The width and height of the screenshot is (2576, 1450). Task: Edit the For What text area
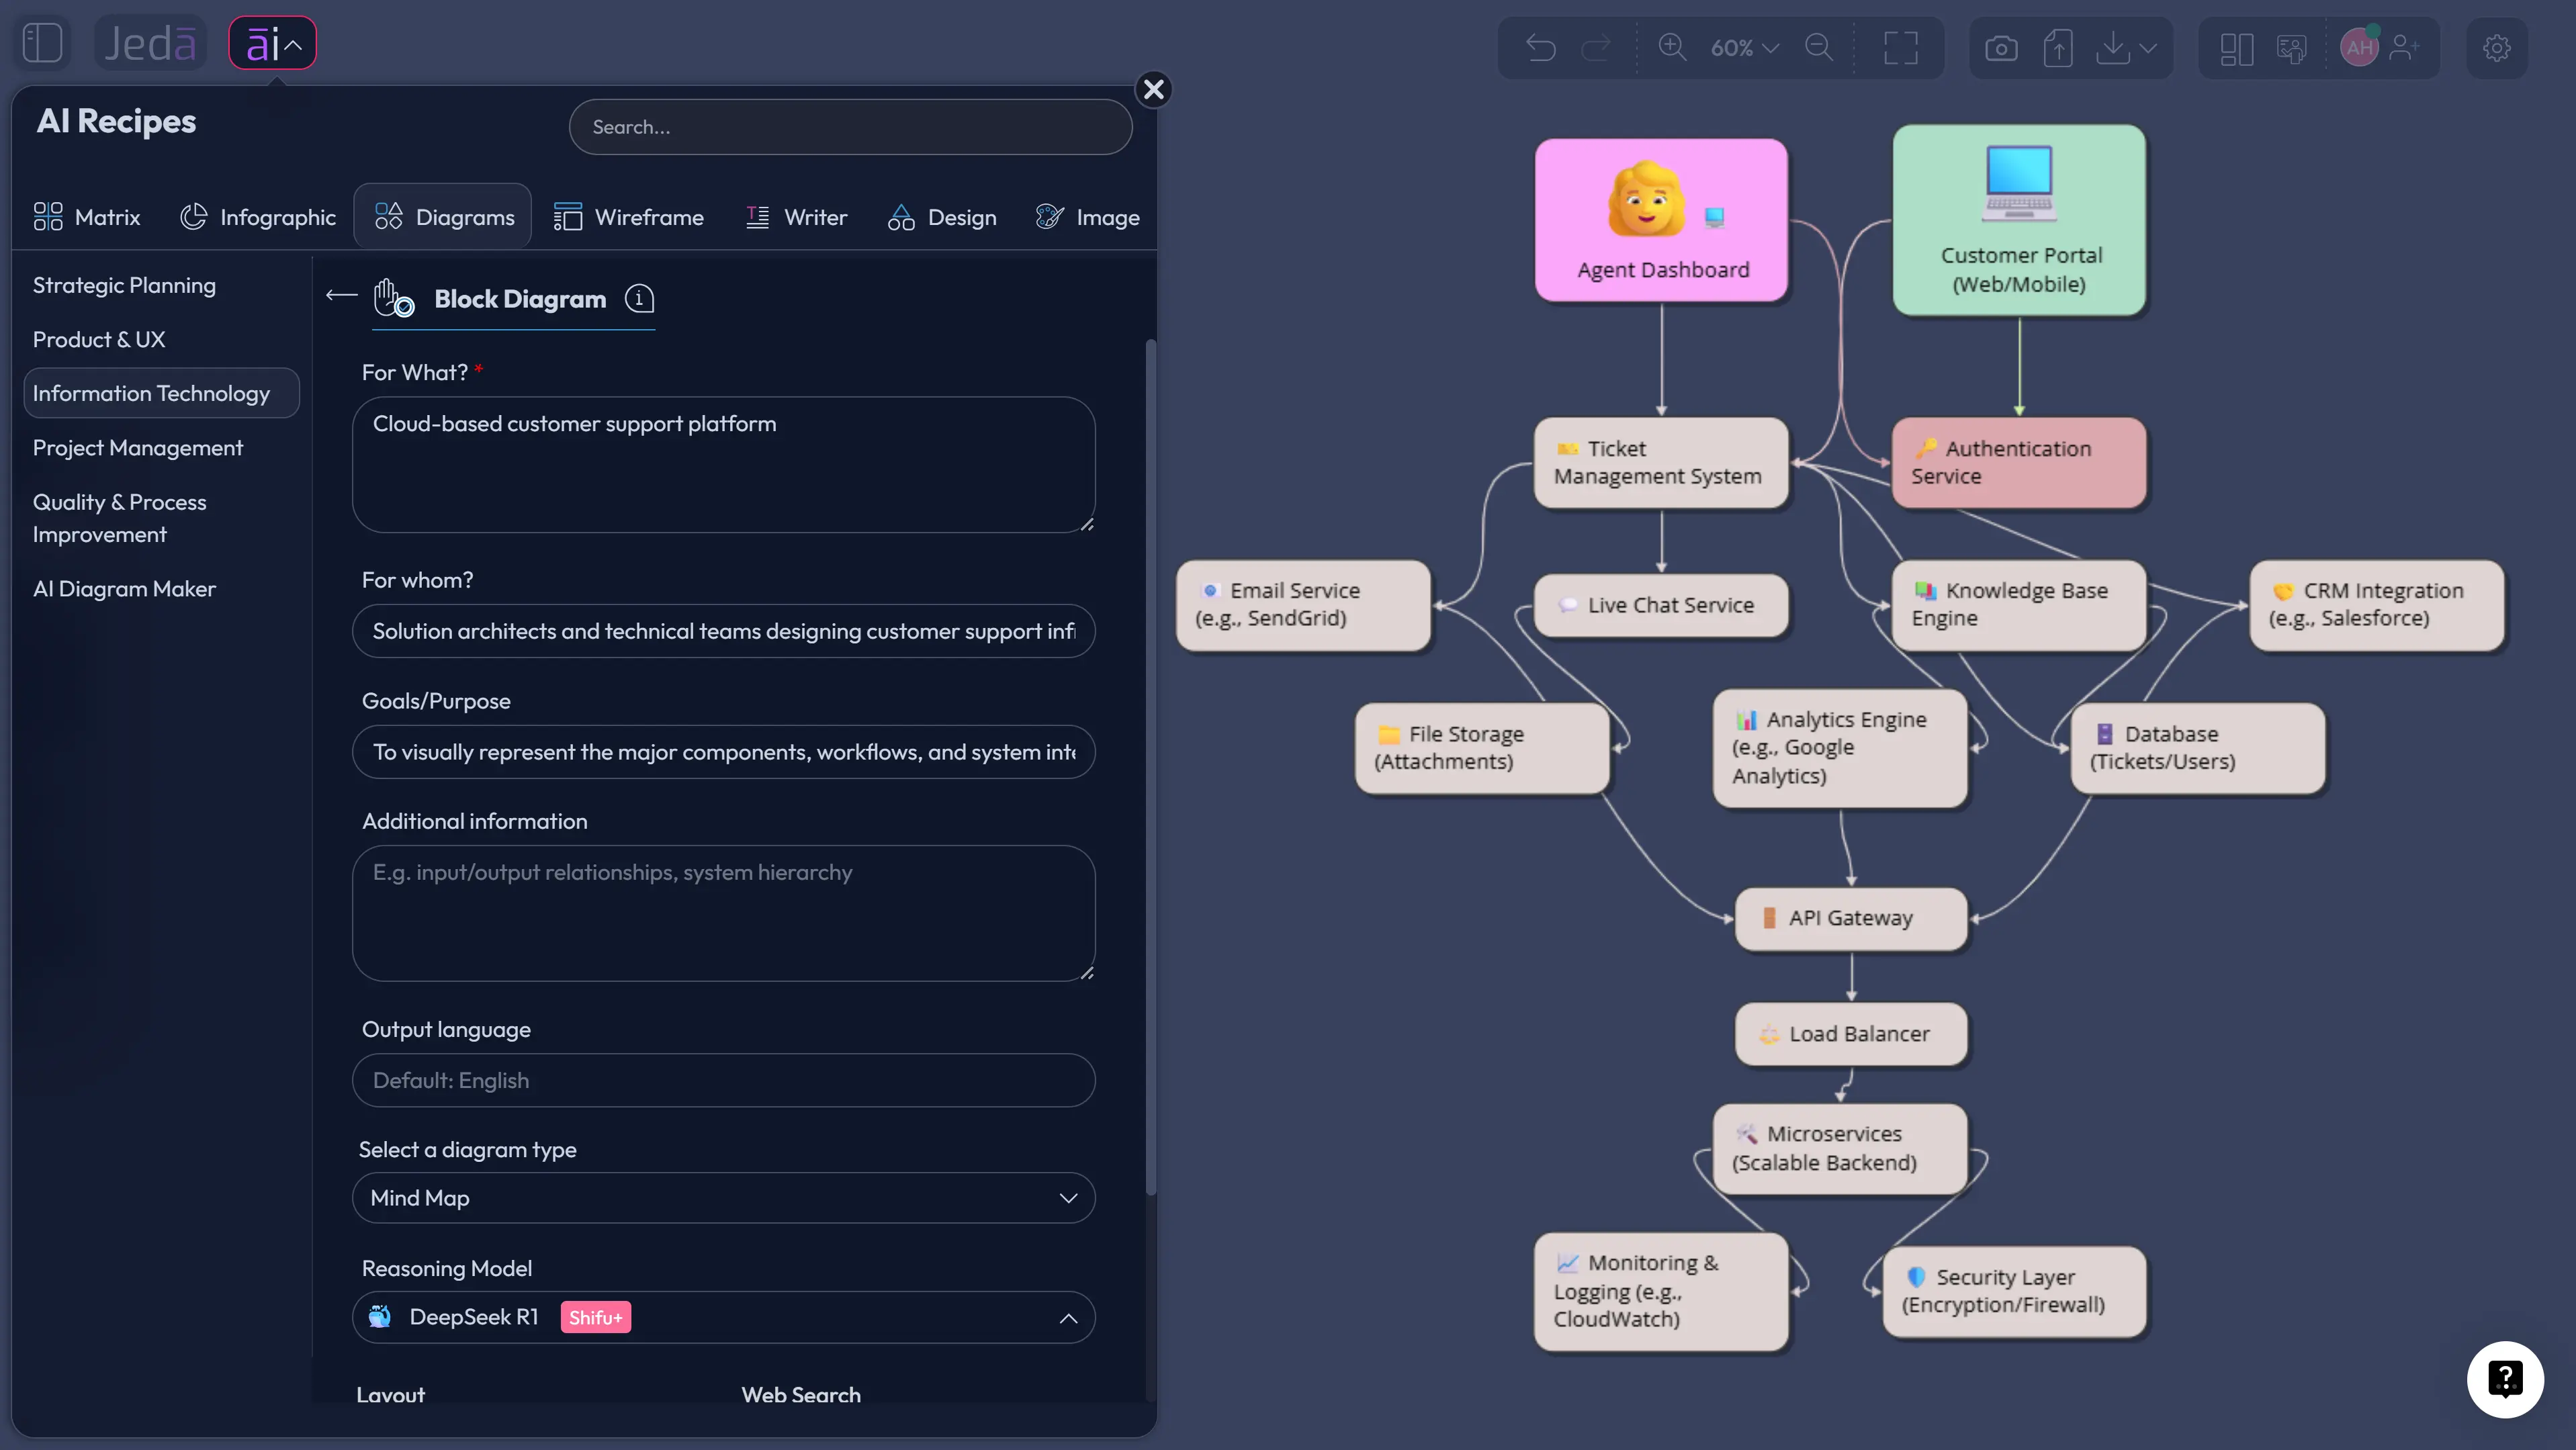[723, 465]
